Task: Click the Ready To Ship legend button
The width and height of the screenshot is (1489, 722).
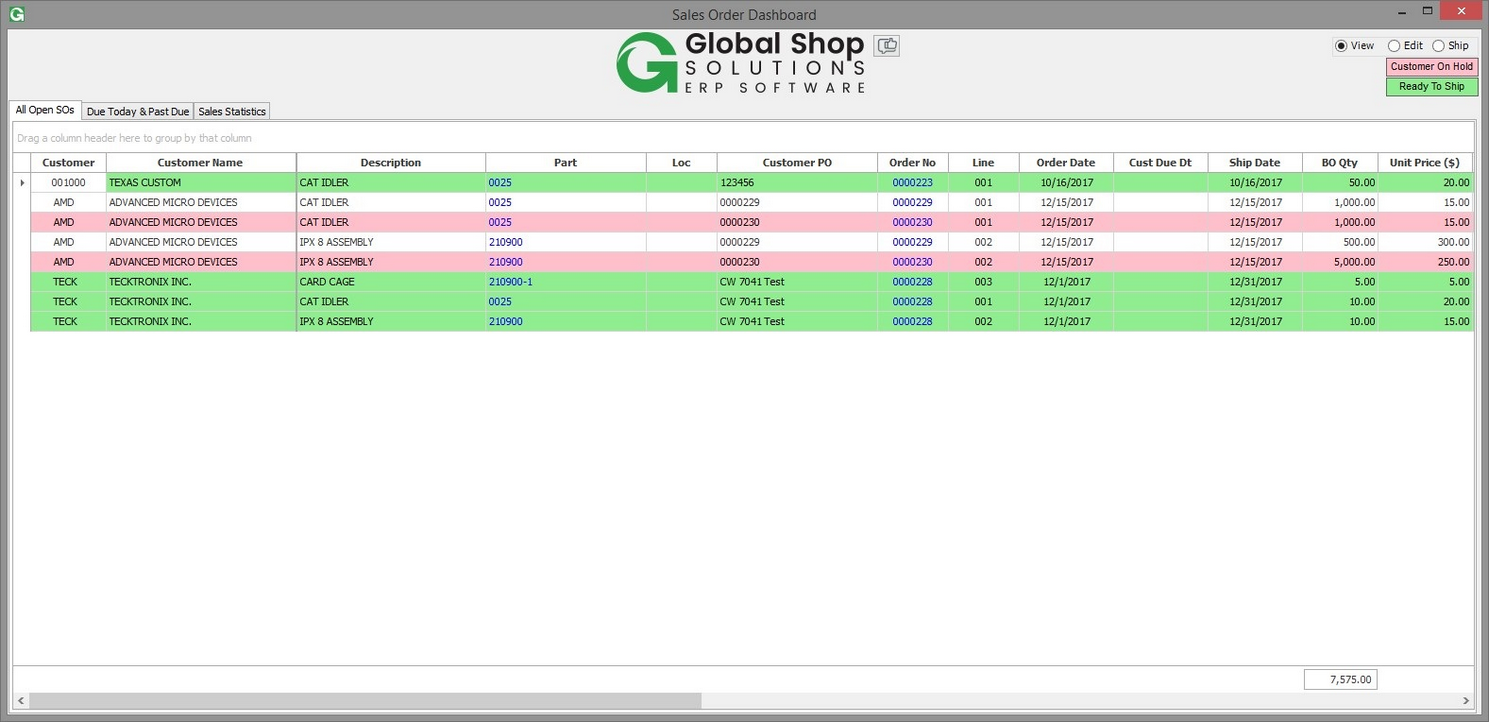Action: point(1432,87)
